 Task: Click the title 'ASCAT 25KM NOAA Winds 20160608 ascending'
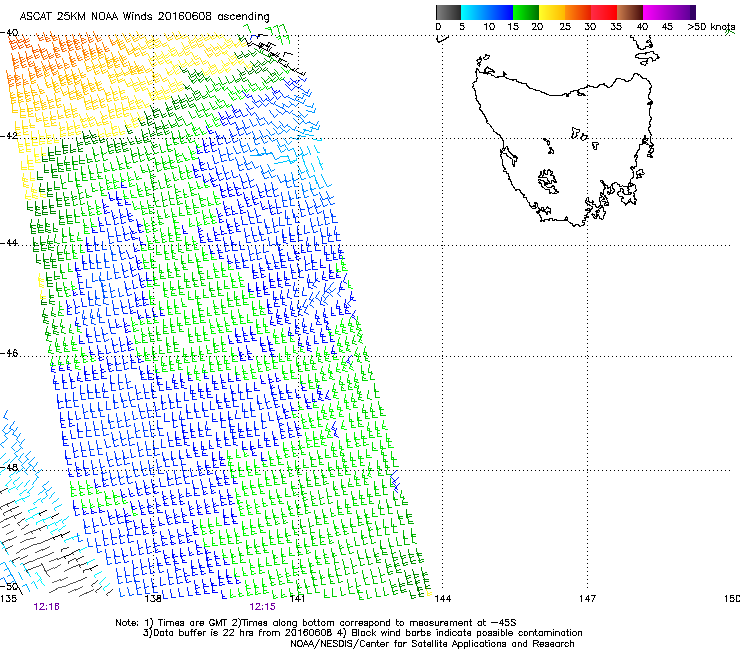pyautogui.click(x=144, y=17)
